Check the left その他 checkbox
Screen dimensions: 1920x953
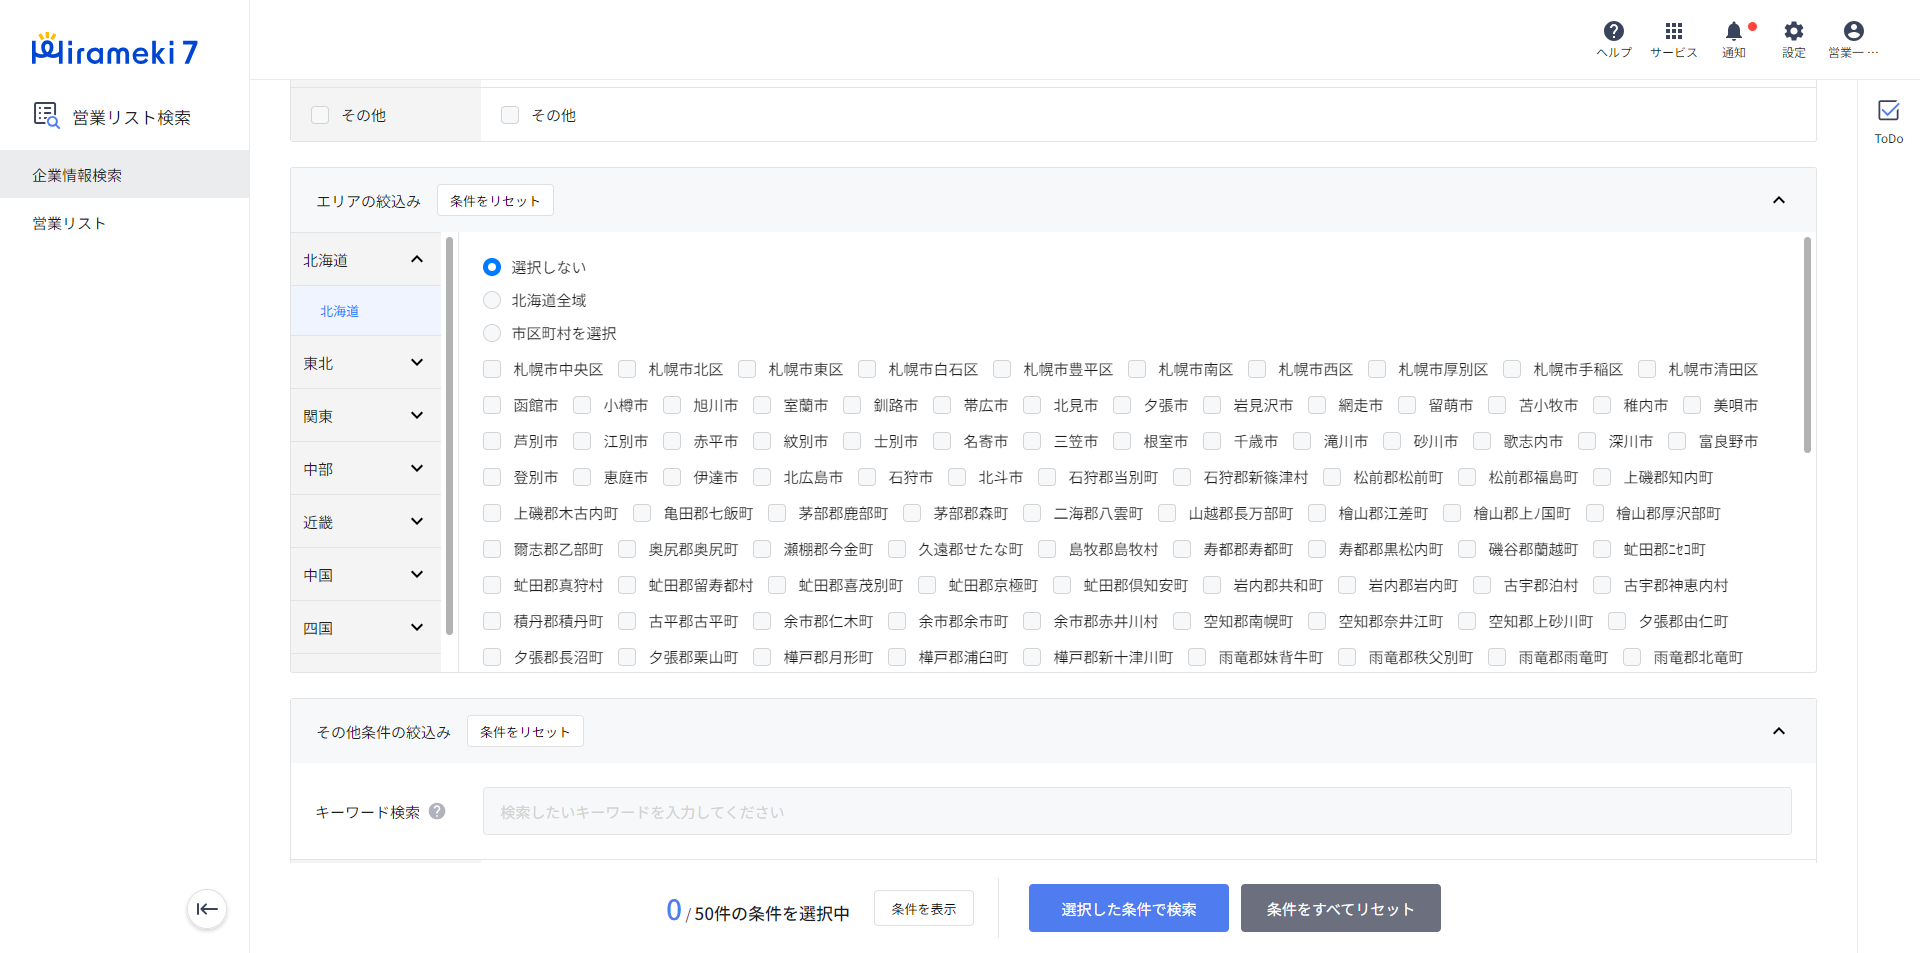click(320, 115)
